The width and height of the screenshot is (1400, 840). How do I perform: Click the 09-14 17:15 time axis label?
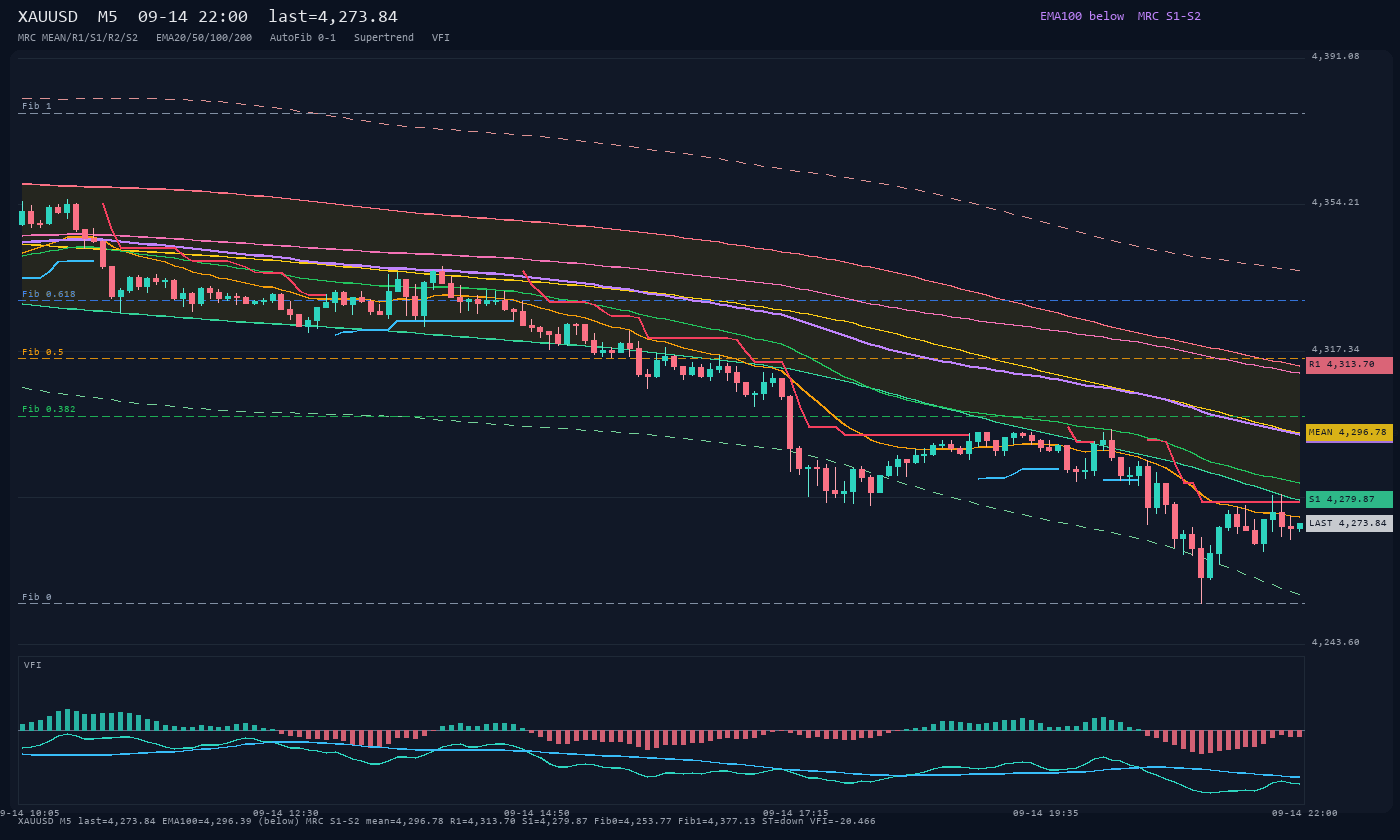[x=795, y=813]
